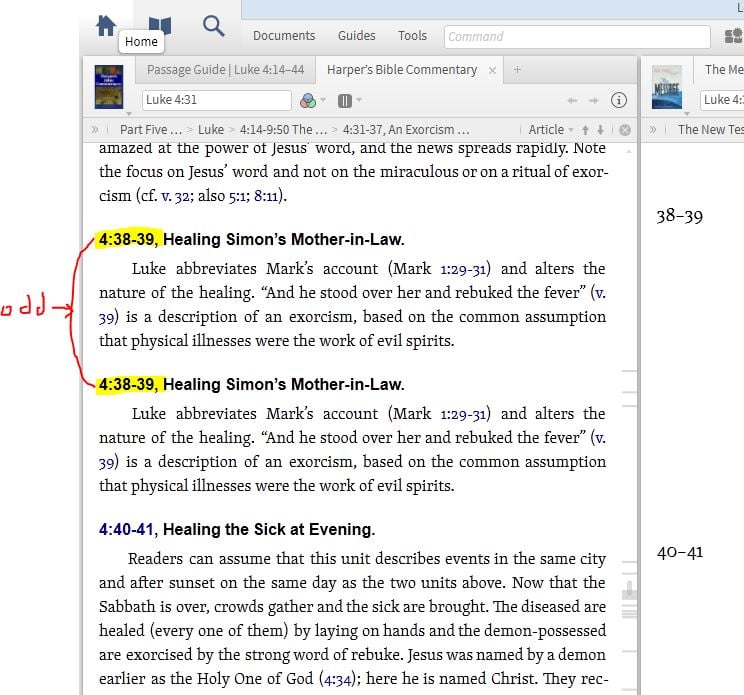The height and width of the screenshot is (695, 744).
Task: Open the Search magnifier icon
Action: (x=214, y=26)
